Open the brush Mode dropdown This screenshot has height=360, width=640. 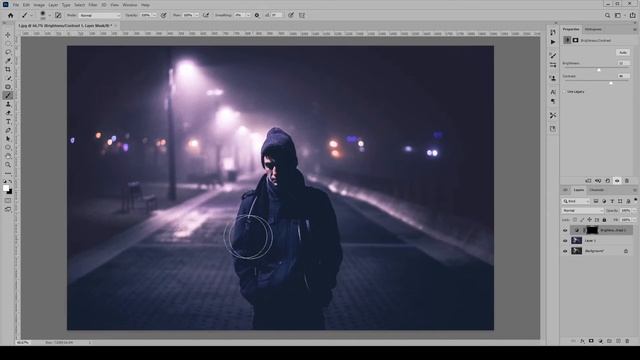point(100,15)
